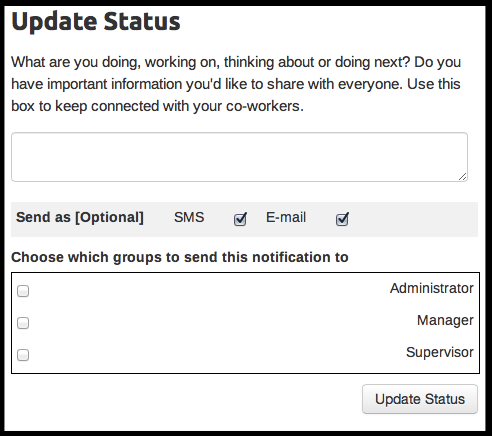This screenshot has height=436, width=492.
Task: Click the E-mail label text
Action: pyautogui.click(x=286, y=217)
